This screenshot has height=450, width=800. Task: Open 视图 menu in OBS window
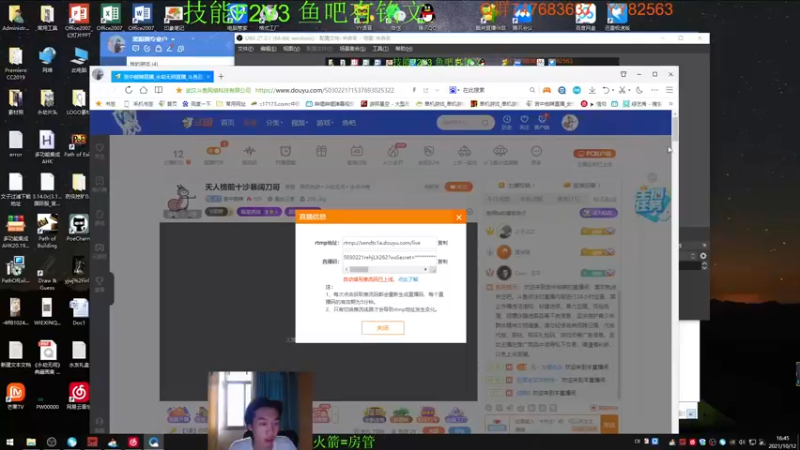pyautogui.click(x=291, y=49)
